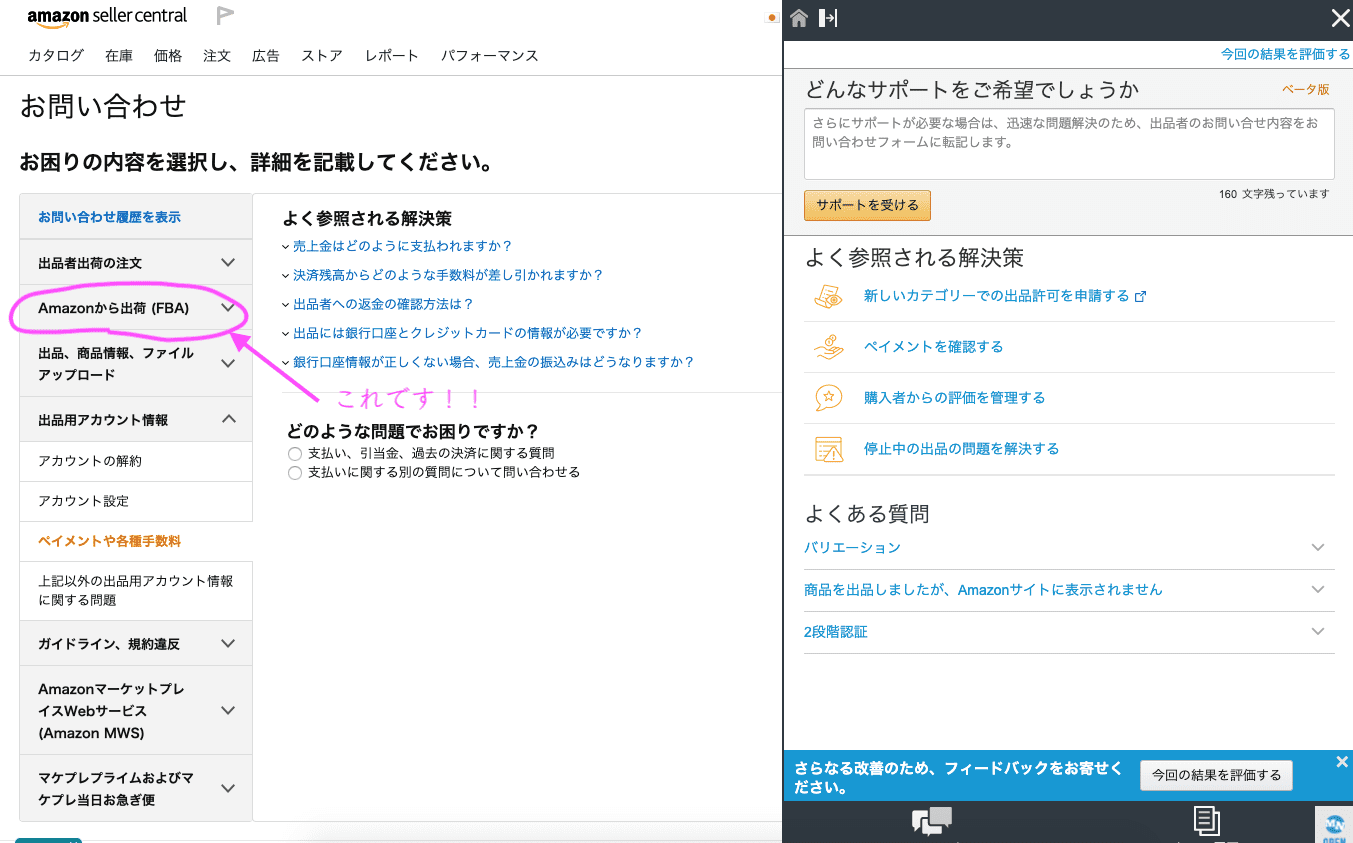Click the バリエーション FAQ title
This screenshot has height=843, width=1353.
click(x=852, y=548)
